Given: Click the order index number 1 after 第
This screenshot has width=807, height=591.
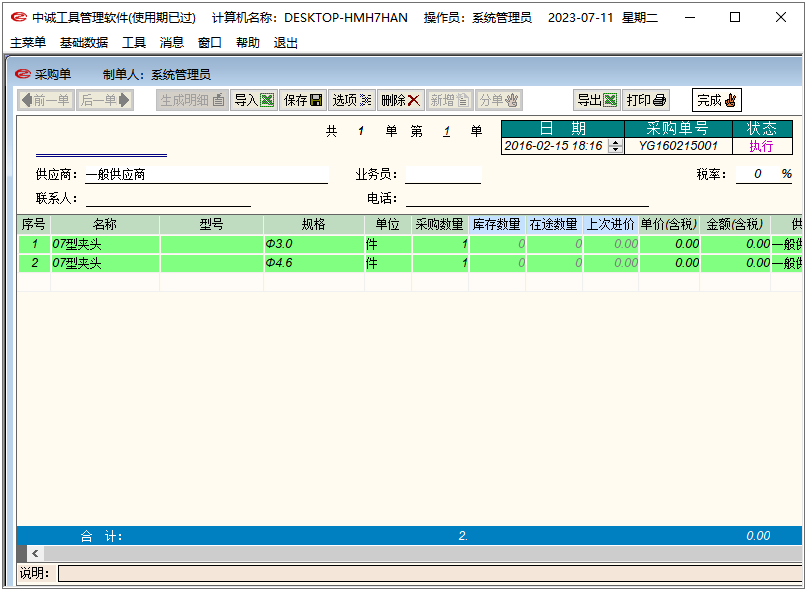Looking at the screenshot, I should (x=447, y=132).
